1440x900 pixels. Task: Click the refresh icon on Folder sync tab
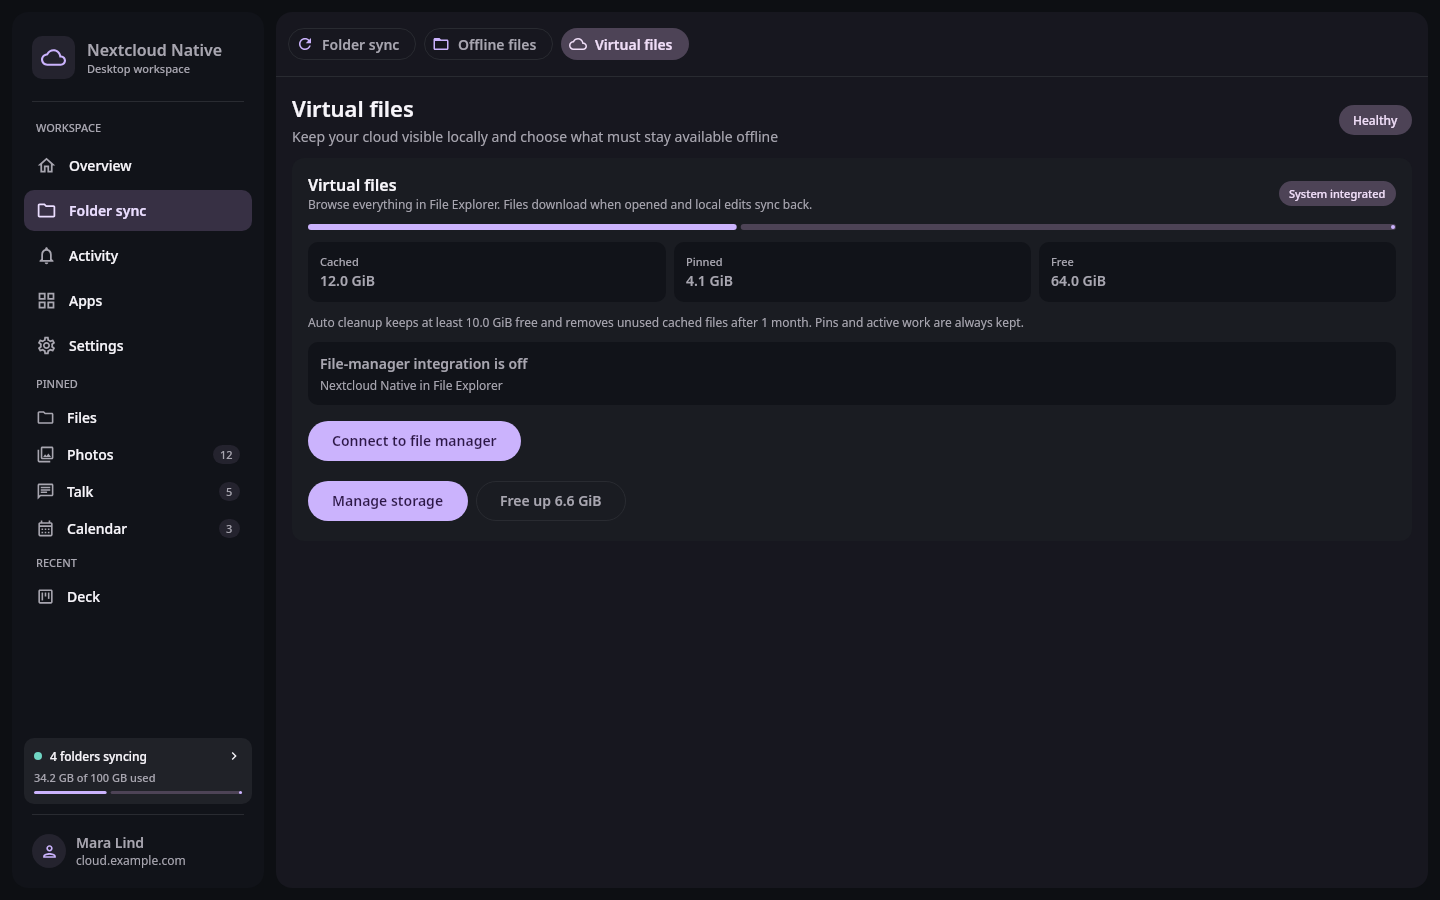point(305,44)
